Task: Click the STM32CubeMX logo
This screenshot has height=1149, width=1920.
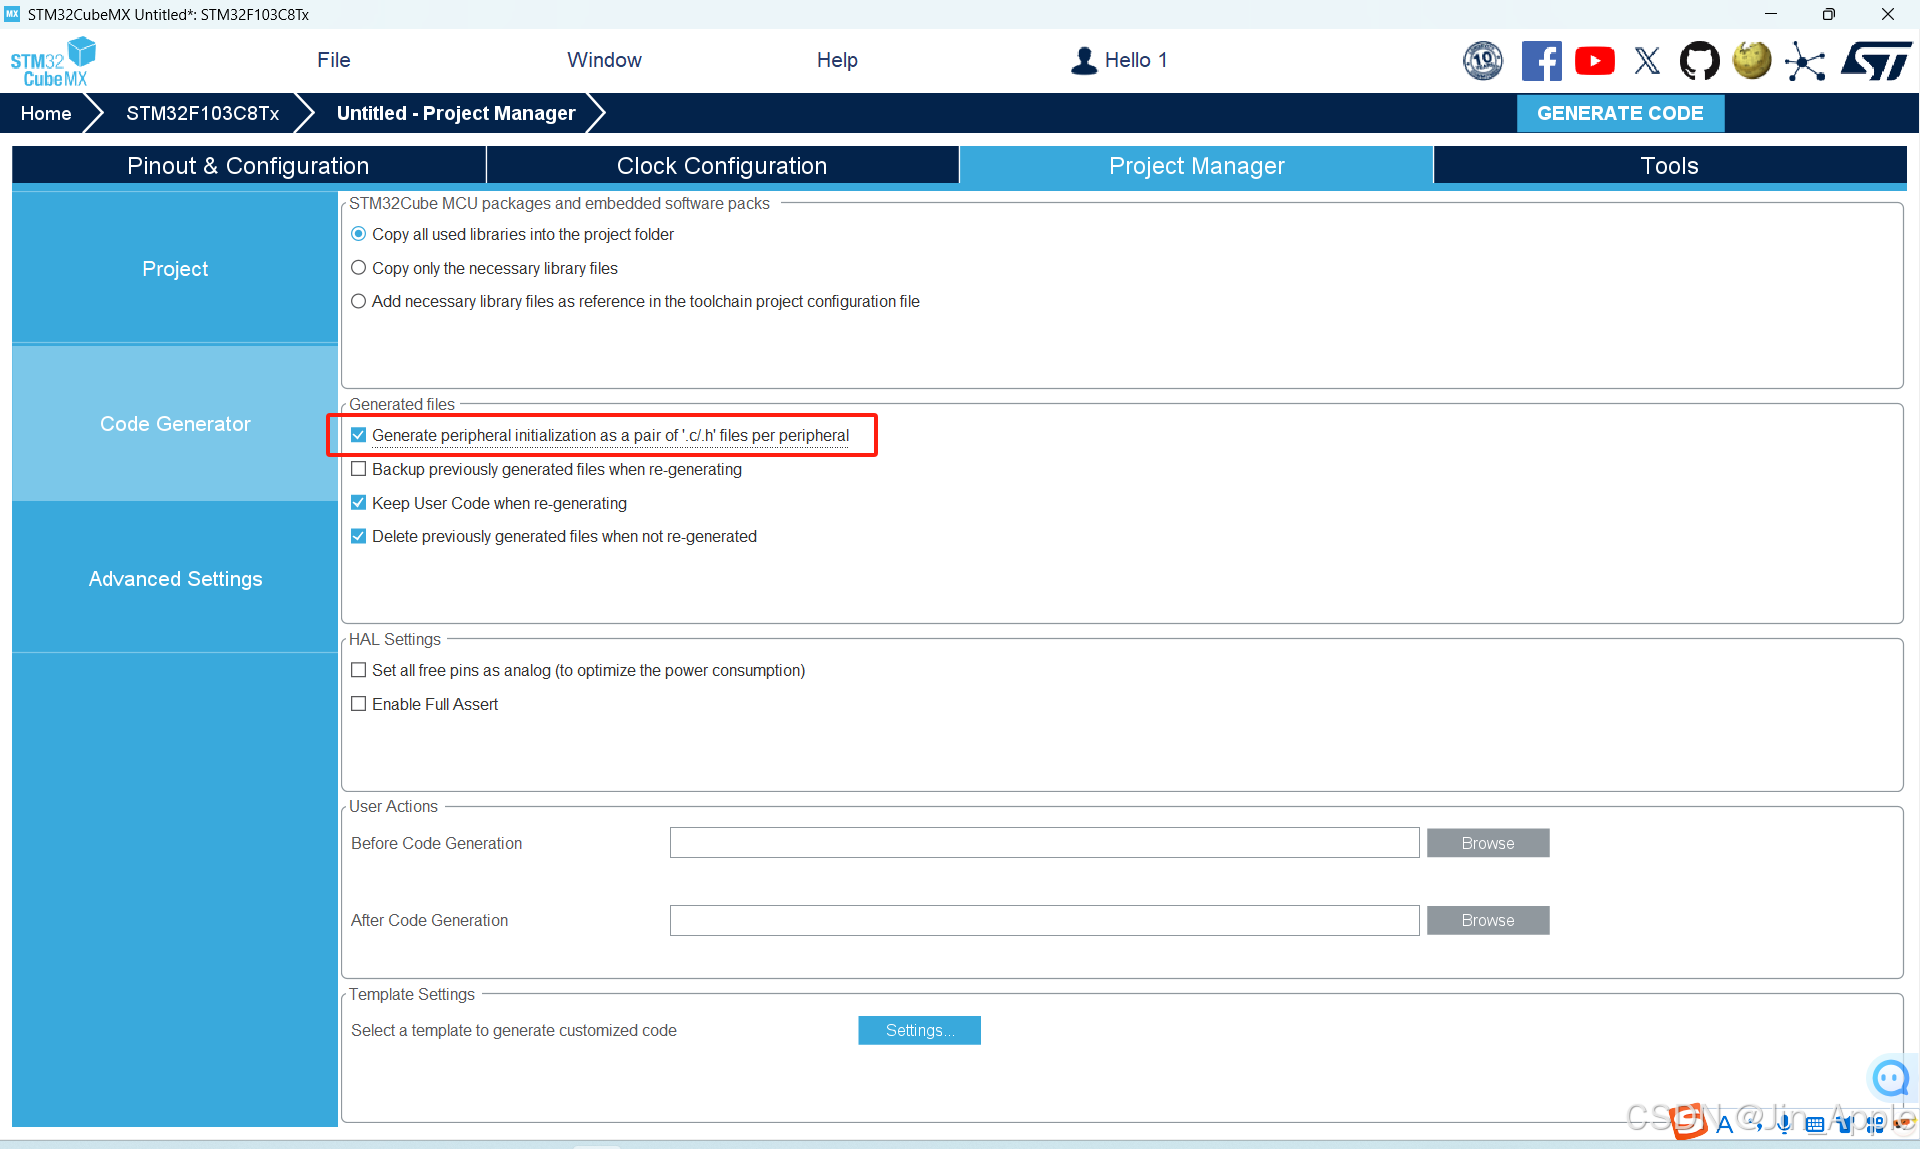Action: coord(53,62)
